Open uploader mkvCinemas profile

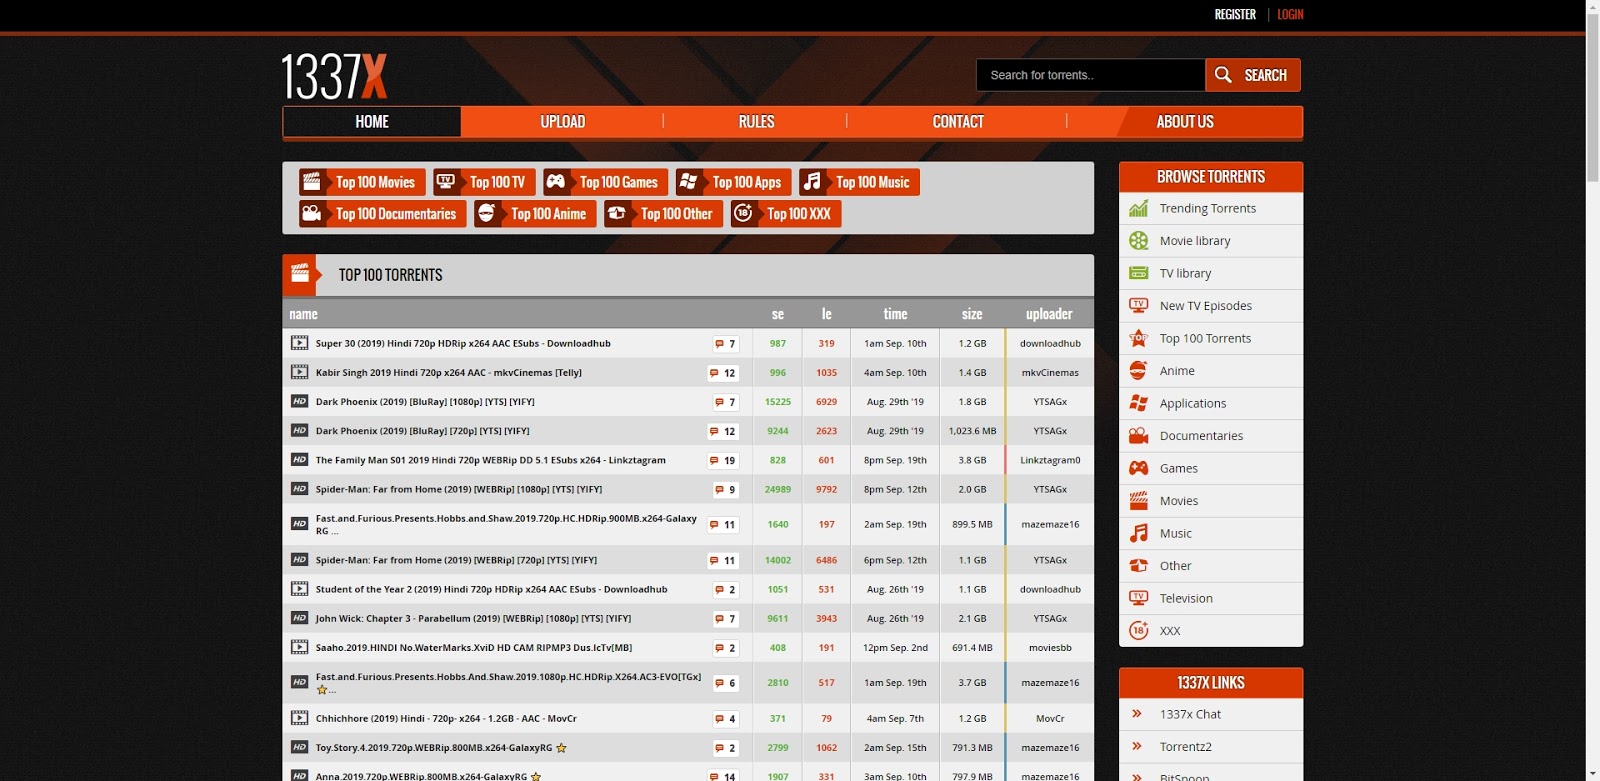coord(1050,373)
